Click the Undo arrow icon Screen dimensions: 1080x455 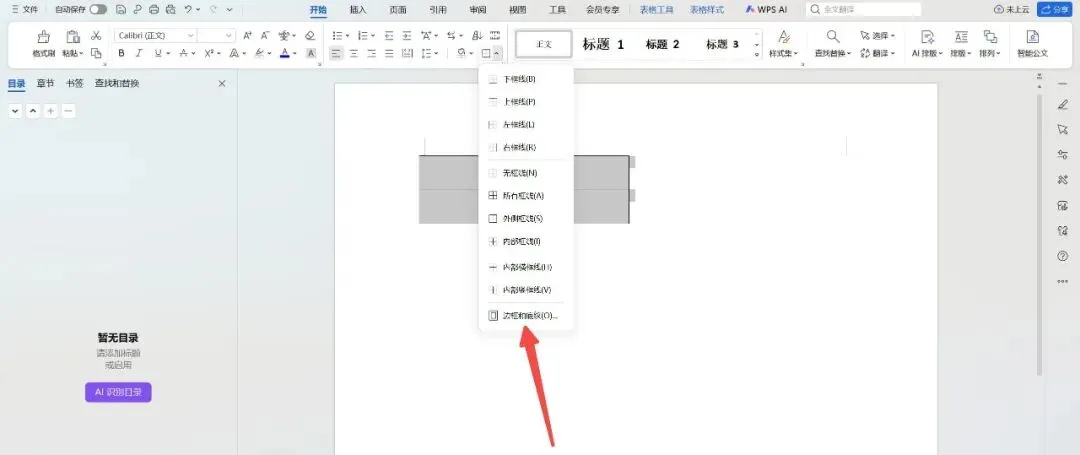pyautogui.click(x=187, y=10)
